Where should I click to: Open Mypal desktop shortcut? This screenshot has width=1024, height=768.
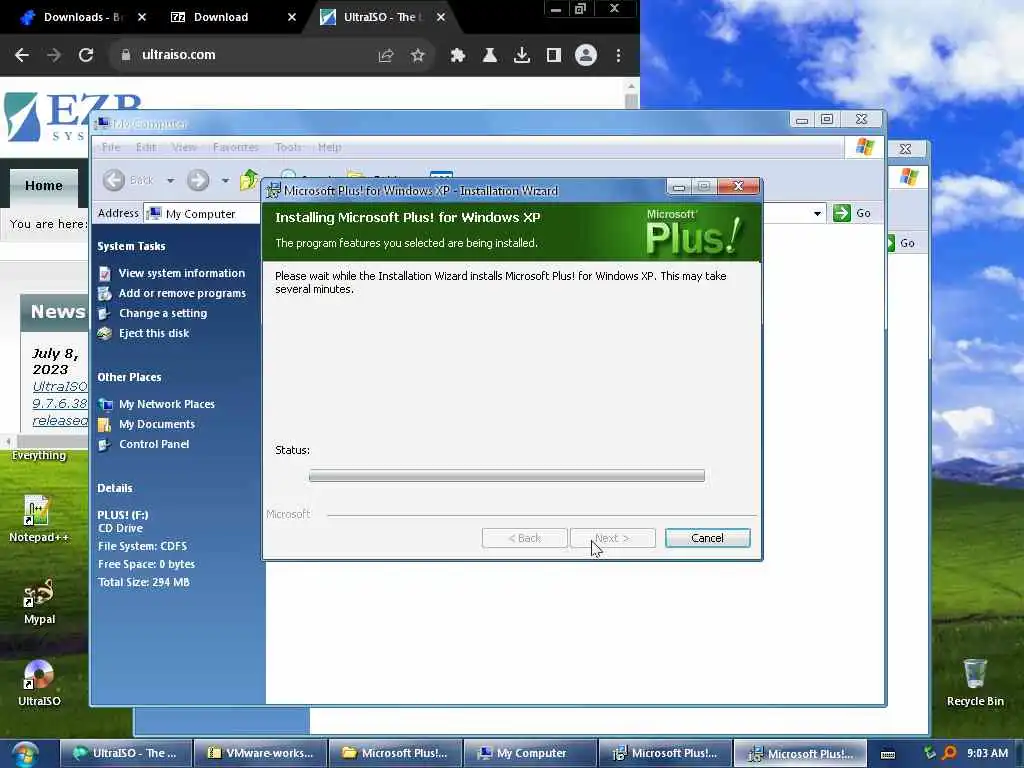tap(39, 602)
